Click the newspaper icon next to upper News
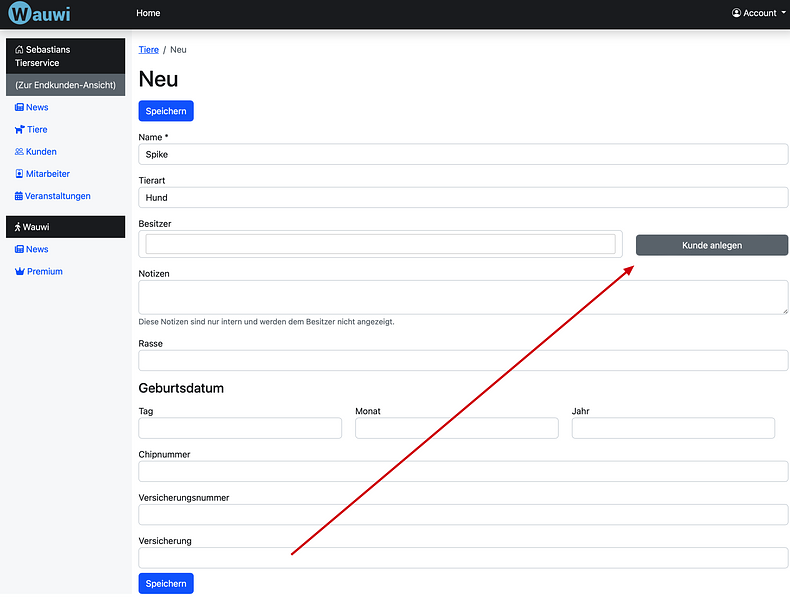This screenshot has height=600, width=790. click(x=19, y=107)
